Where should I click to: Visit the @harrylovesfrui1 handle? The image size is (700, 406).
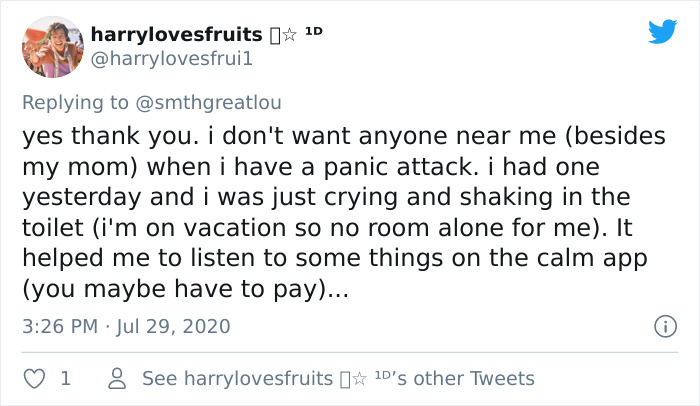tap(171, 61)
